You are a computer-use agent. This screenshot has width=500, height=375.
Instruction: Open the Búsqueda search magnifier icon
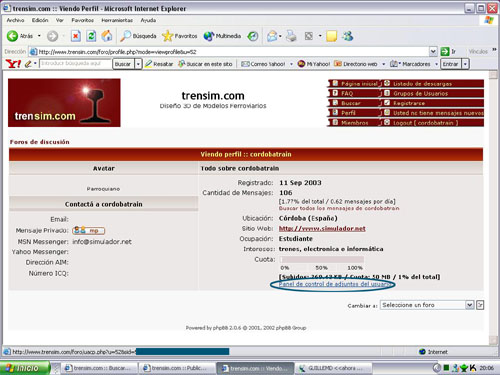tap(125, 36)
